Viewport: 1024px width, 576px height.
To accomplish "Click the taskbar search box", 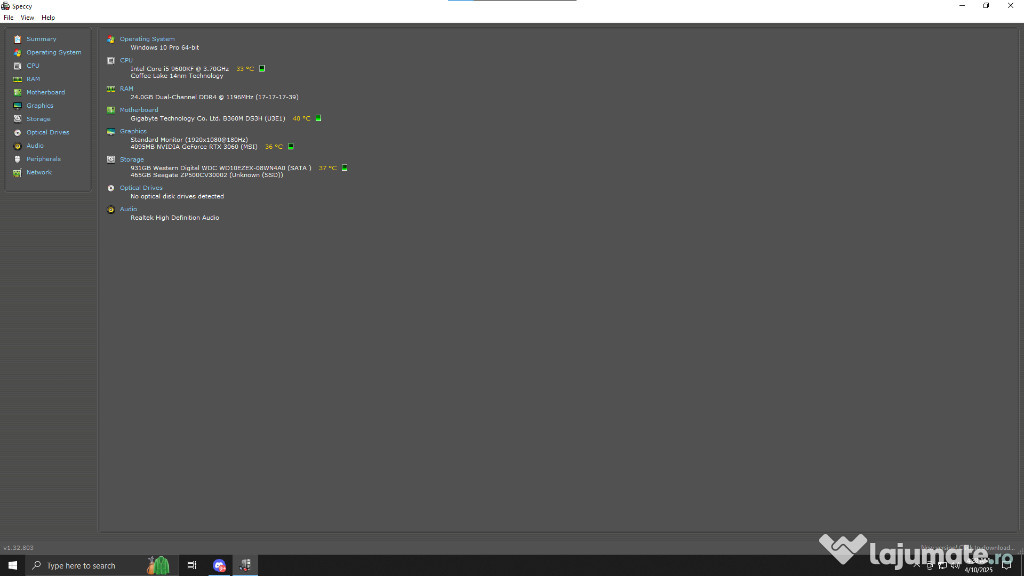I will click(x=101, y=566).
